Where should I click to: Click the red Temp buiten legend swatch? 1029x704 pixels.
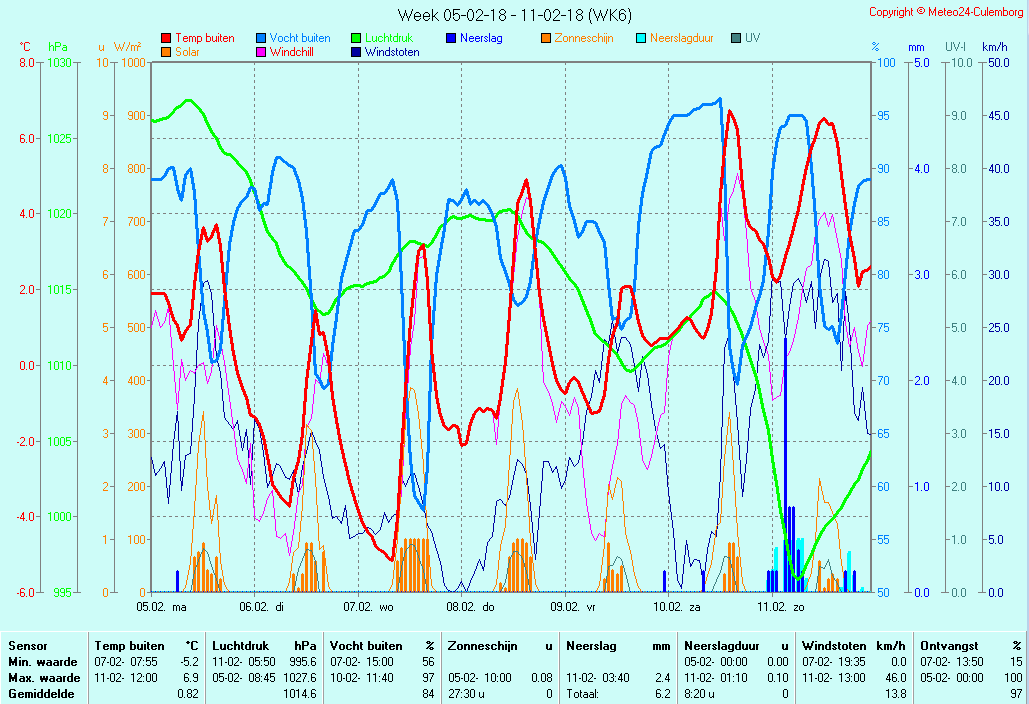pyautogui.click(x=166, y=38)
